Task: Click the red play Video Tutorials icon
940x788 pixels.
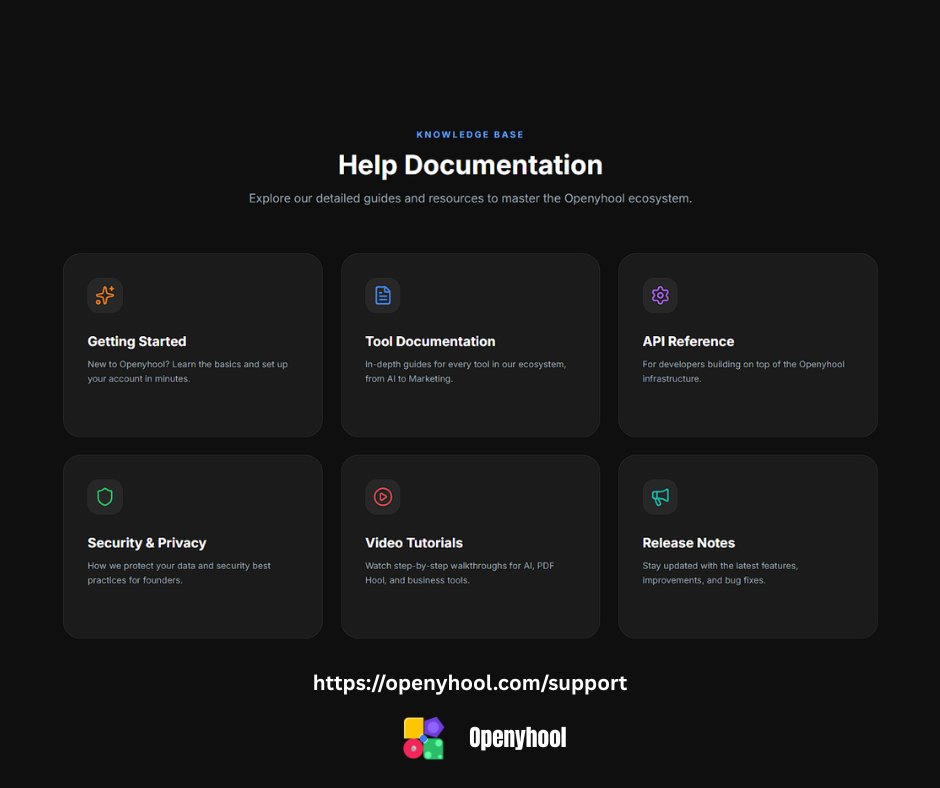Action: pyautogui.click(x=382, y=497)
